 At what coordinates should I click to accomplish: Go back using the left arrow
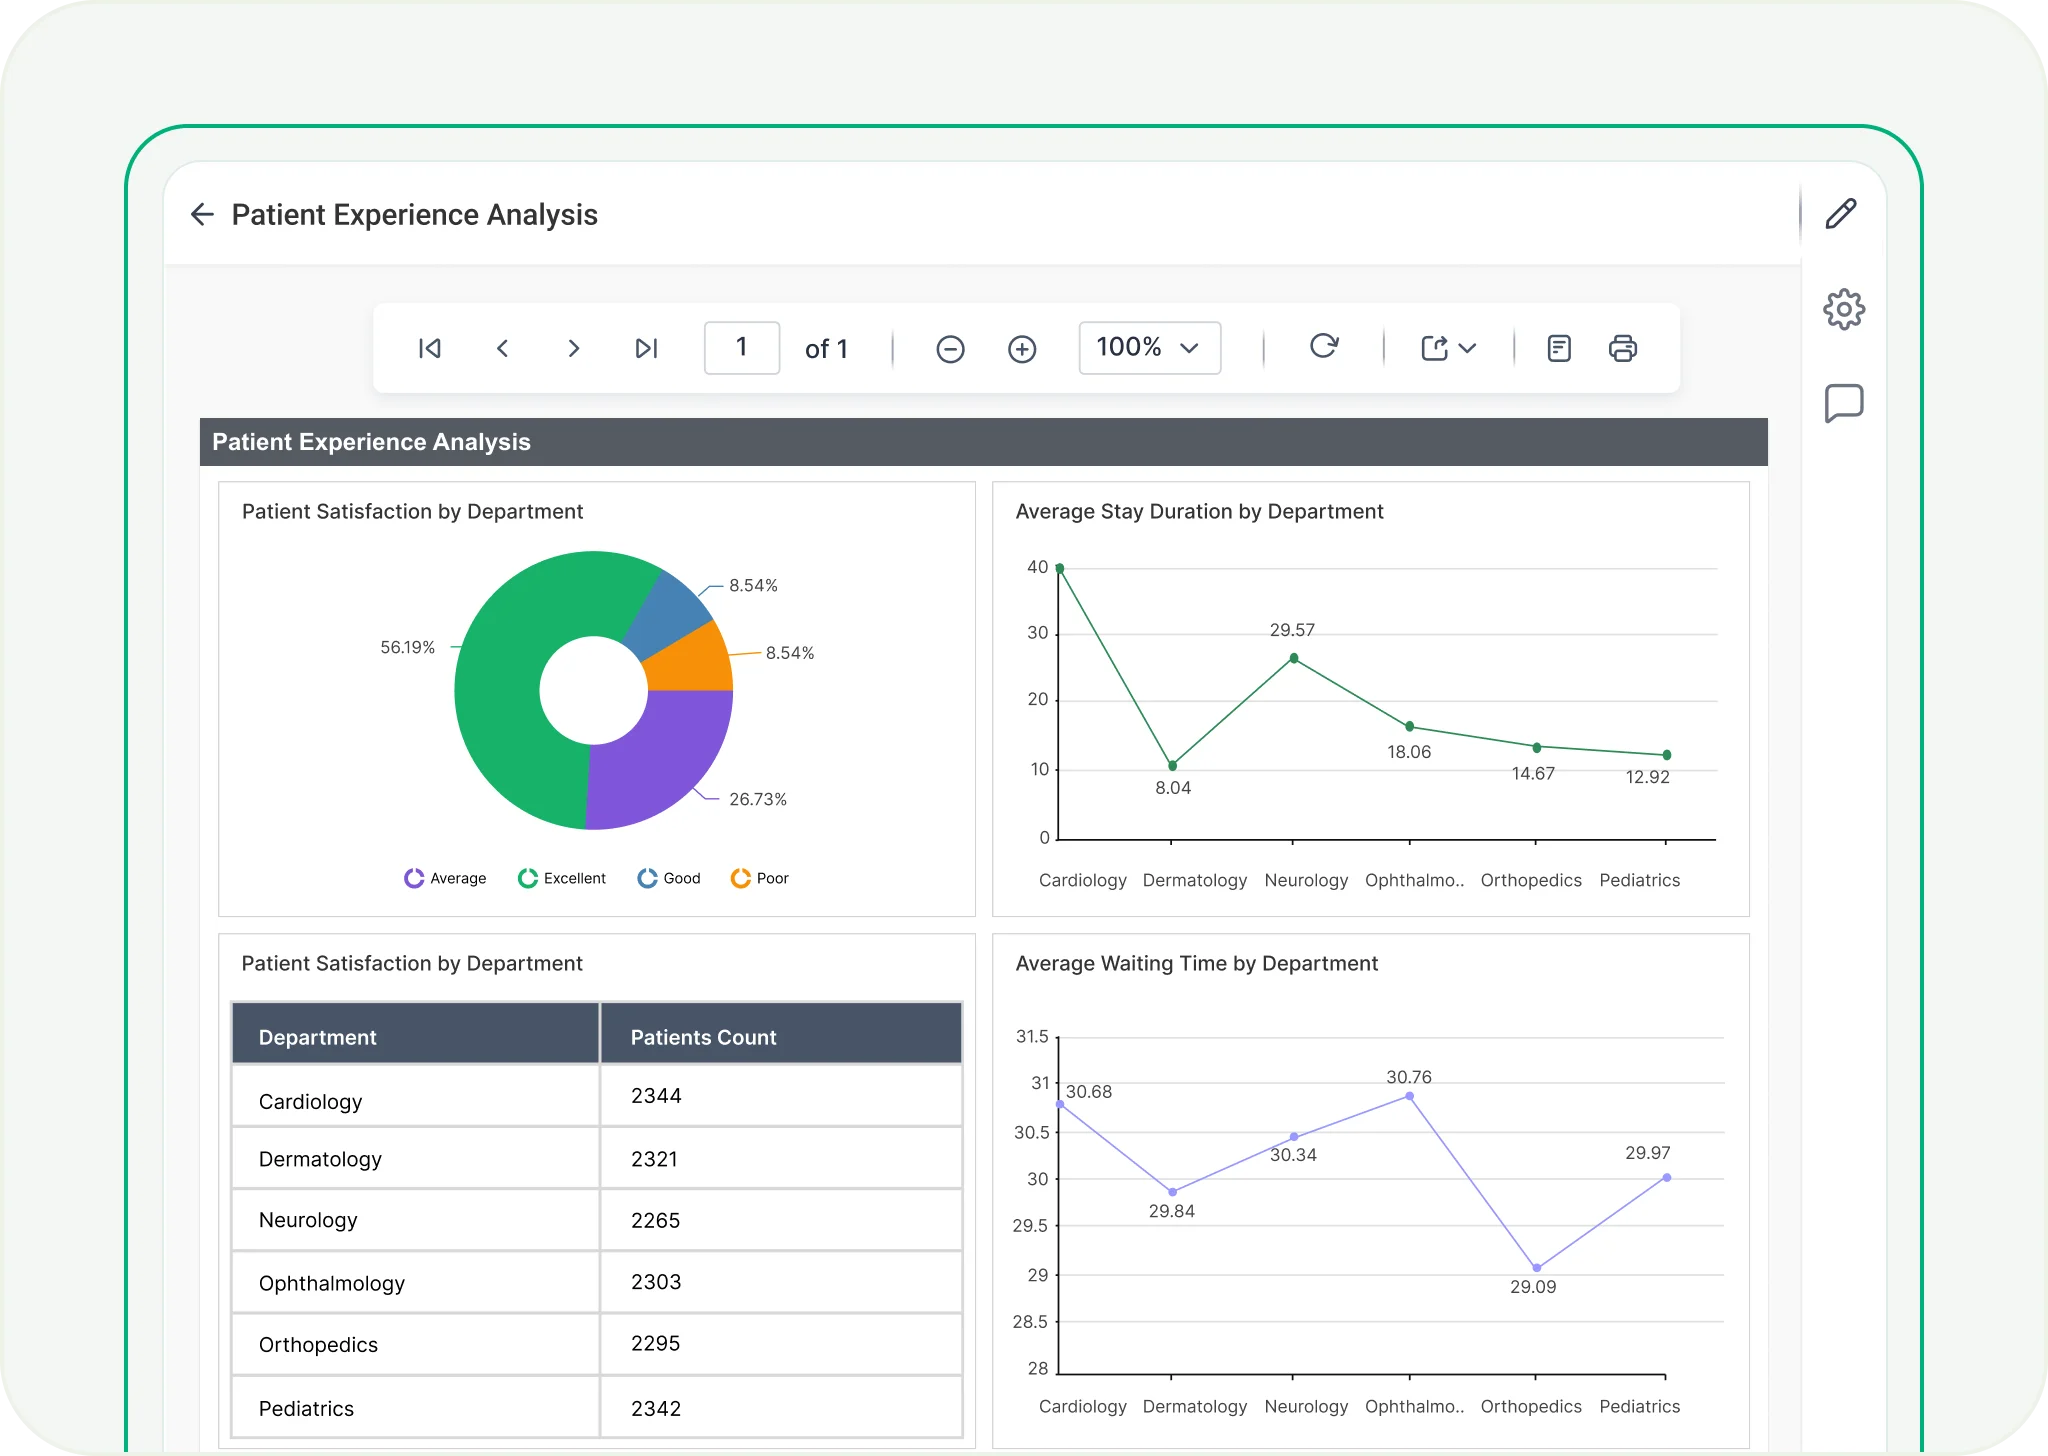click(202, 214)
